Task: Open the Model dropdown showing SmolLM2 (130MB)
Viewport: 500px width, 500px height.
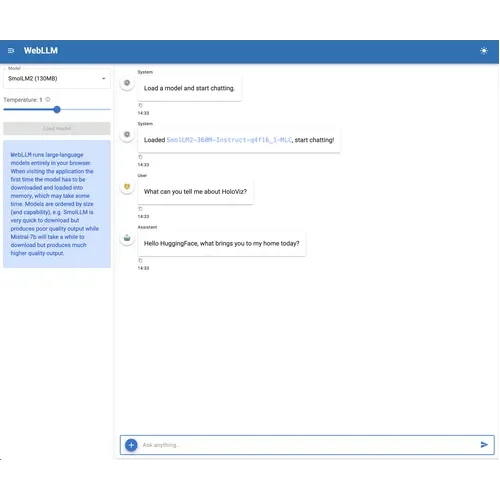Action: 57,79
